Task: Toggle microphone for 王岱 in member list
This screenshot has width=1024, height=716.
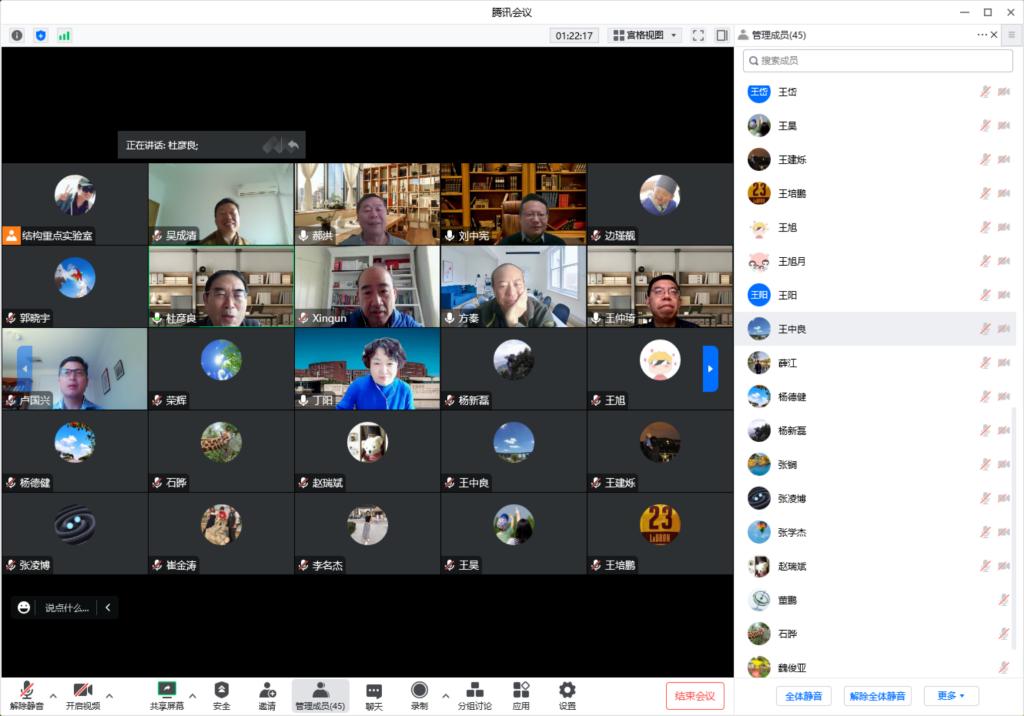Action: (985, 91)
